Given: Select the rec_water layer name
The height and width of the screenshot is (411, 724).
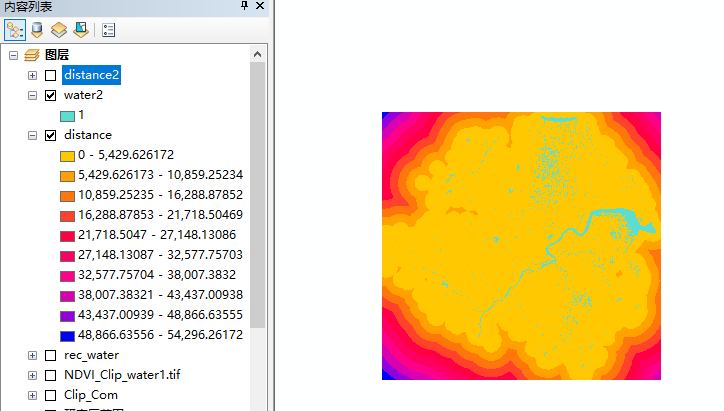Looking at the screenshot, I should coord(91,355).
